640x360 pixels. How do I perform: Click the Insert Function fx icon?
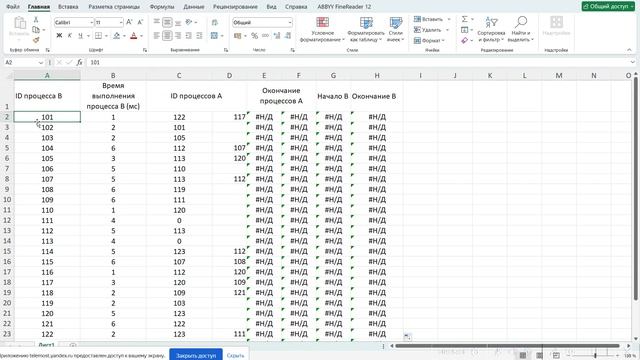(79, 62)
